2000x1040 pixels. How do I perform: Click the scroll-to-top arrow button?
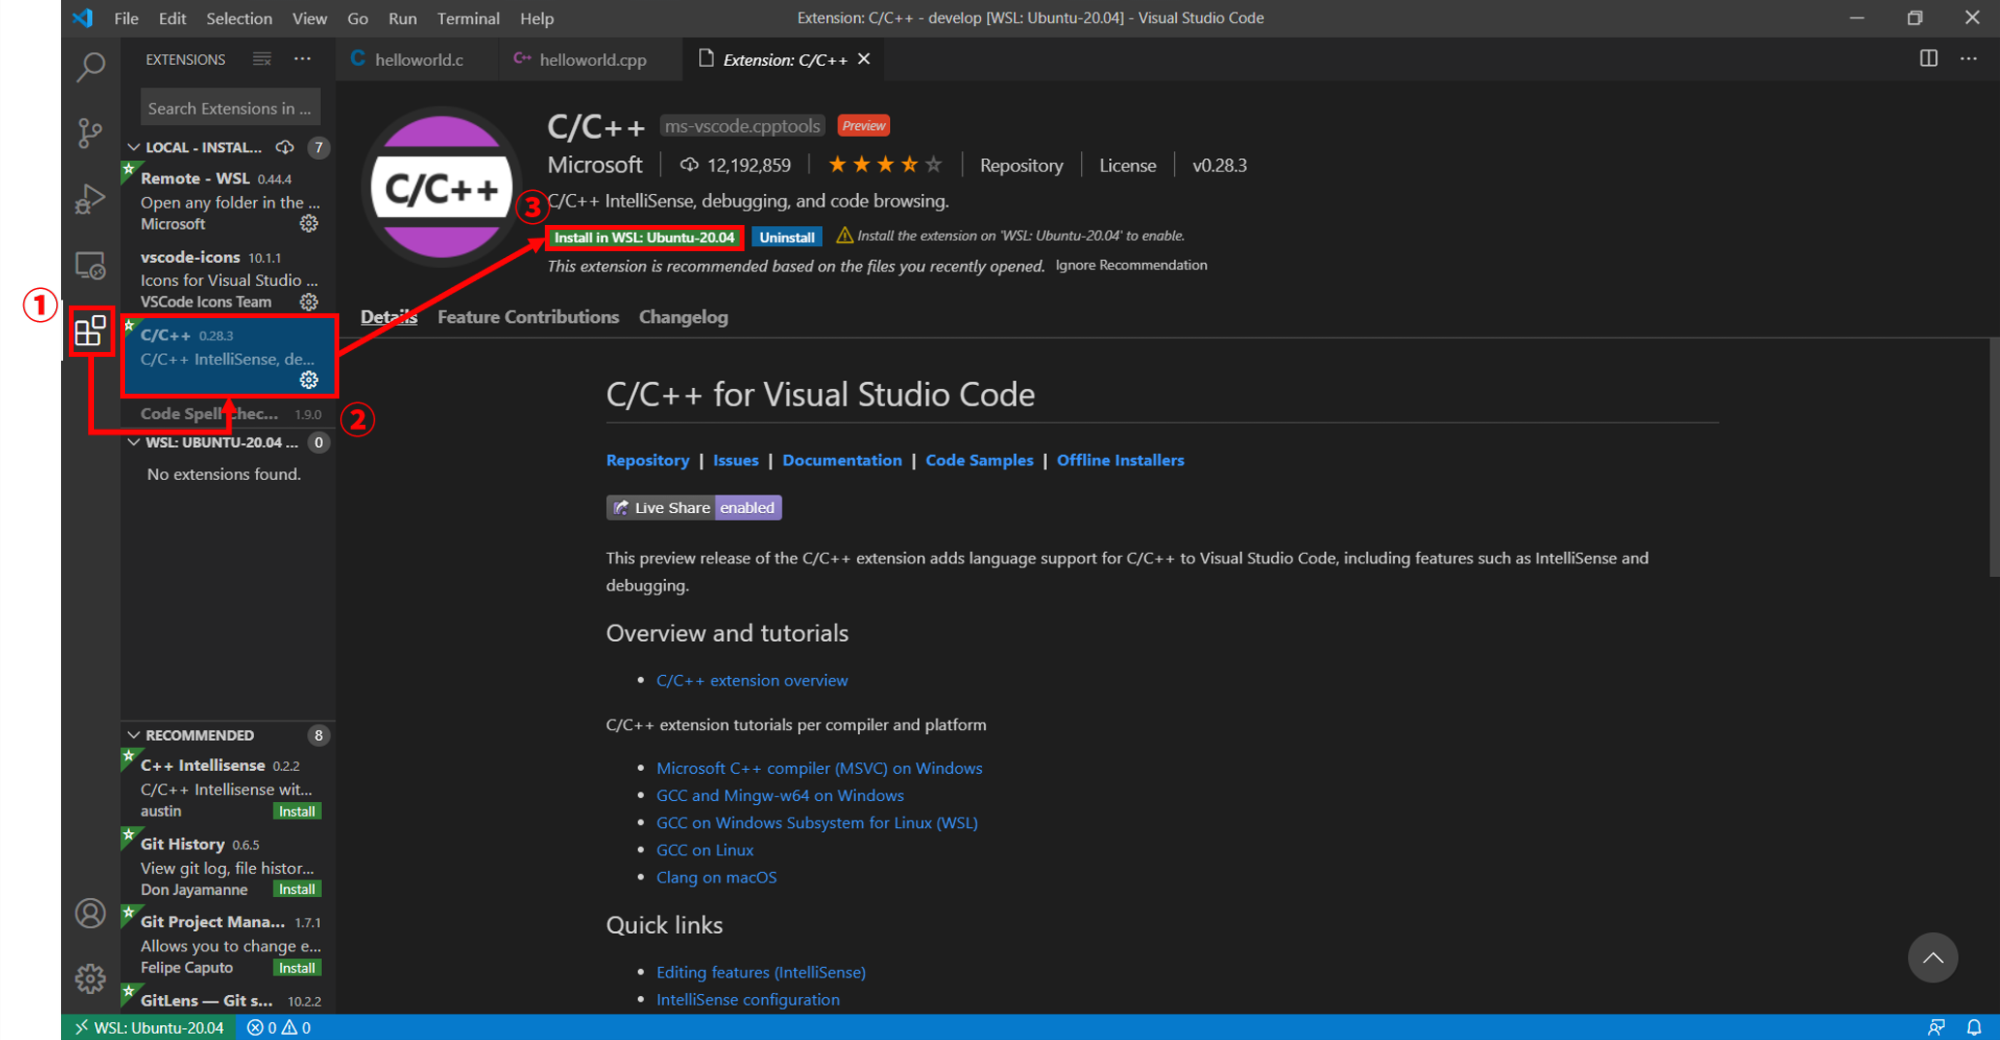click(x=1933, y=958)
